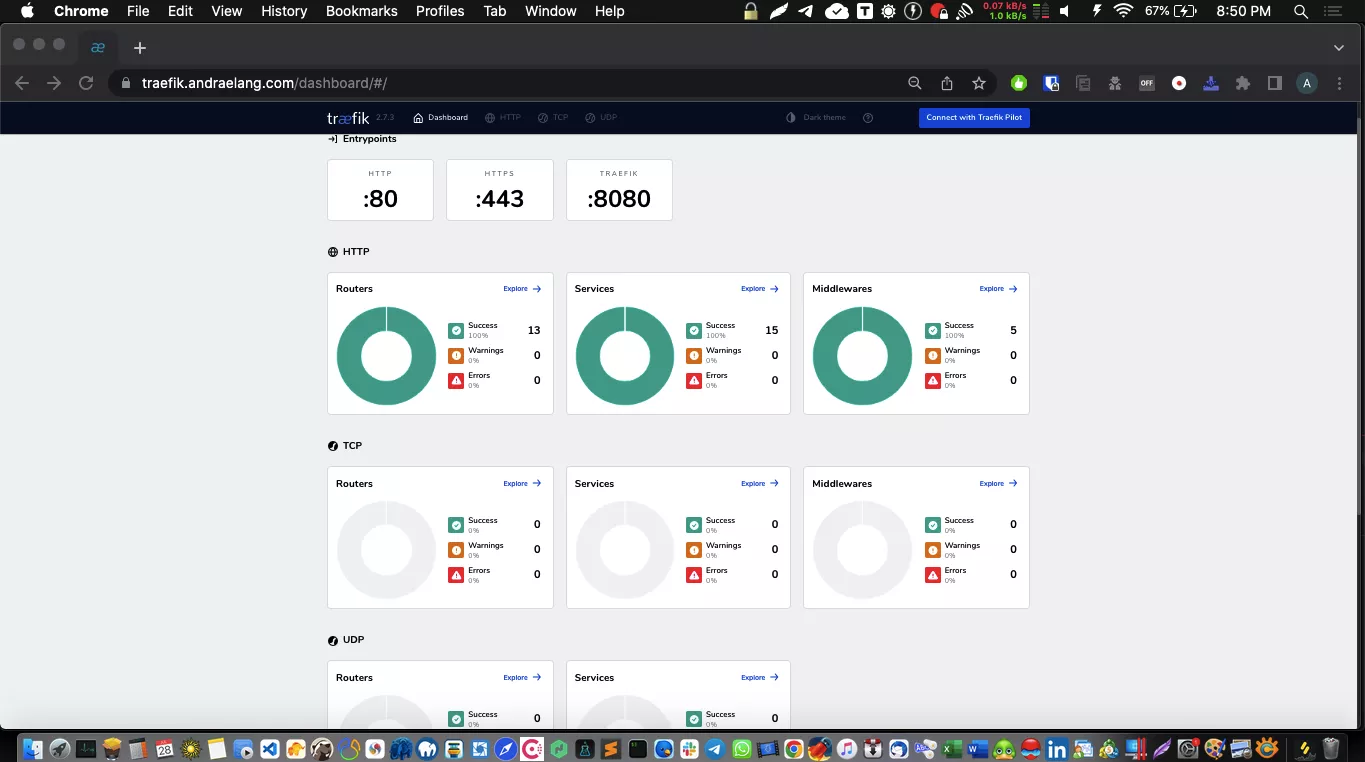1365x762 pixels.
Task: Open WhatsApp from the Dock
Action: tap(741, 748)
